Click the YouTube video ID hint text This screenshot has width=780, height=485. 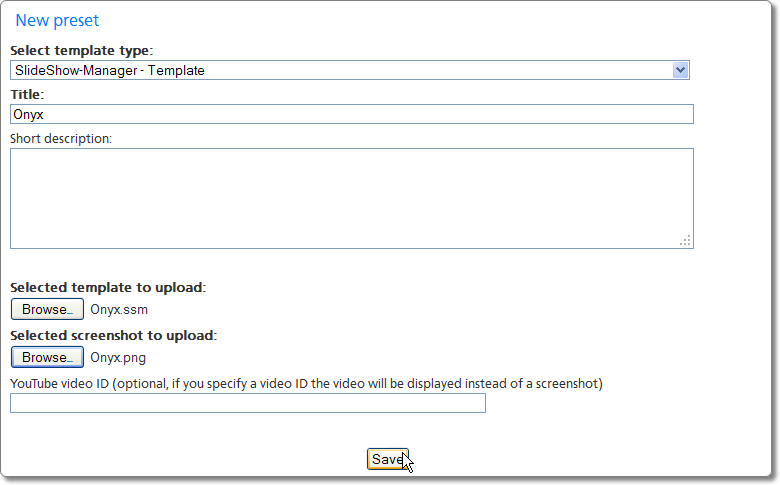306,383
